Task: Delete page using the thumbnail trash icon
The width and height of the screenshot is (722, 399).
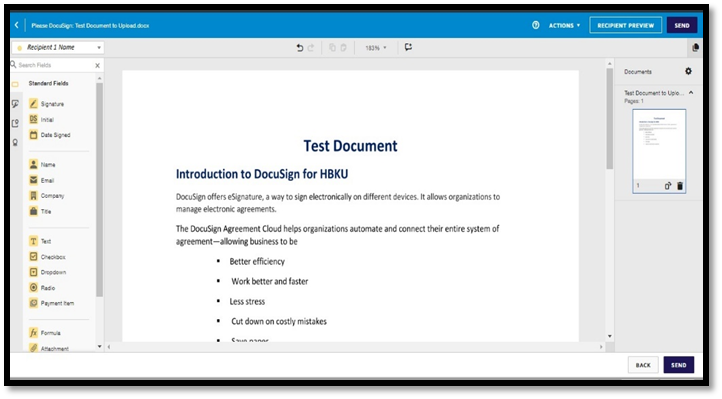Action: point(680,186)
